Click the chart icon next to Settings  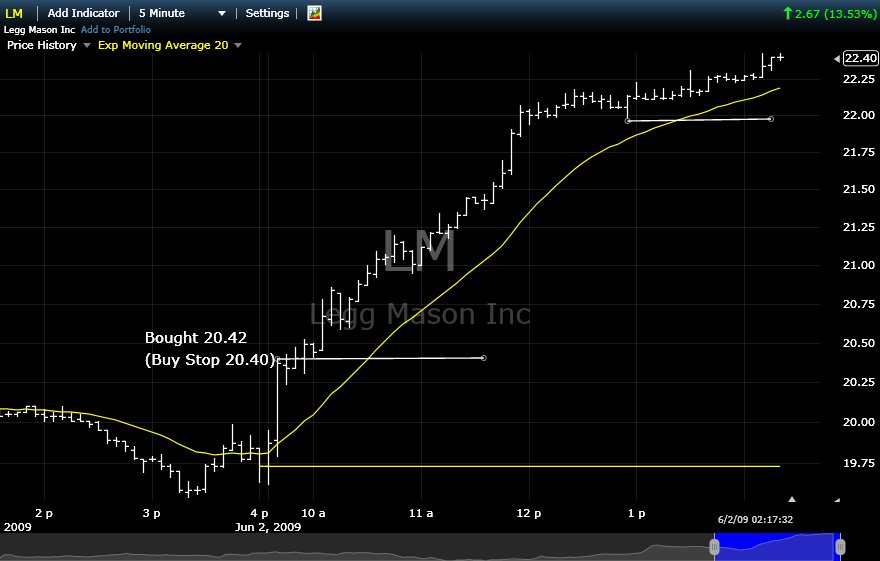(x=314, y=13)
